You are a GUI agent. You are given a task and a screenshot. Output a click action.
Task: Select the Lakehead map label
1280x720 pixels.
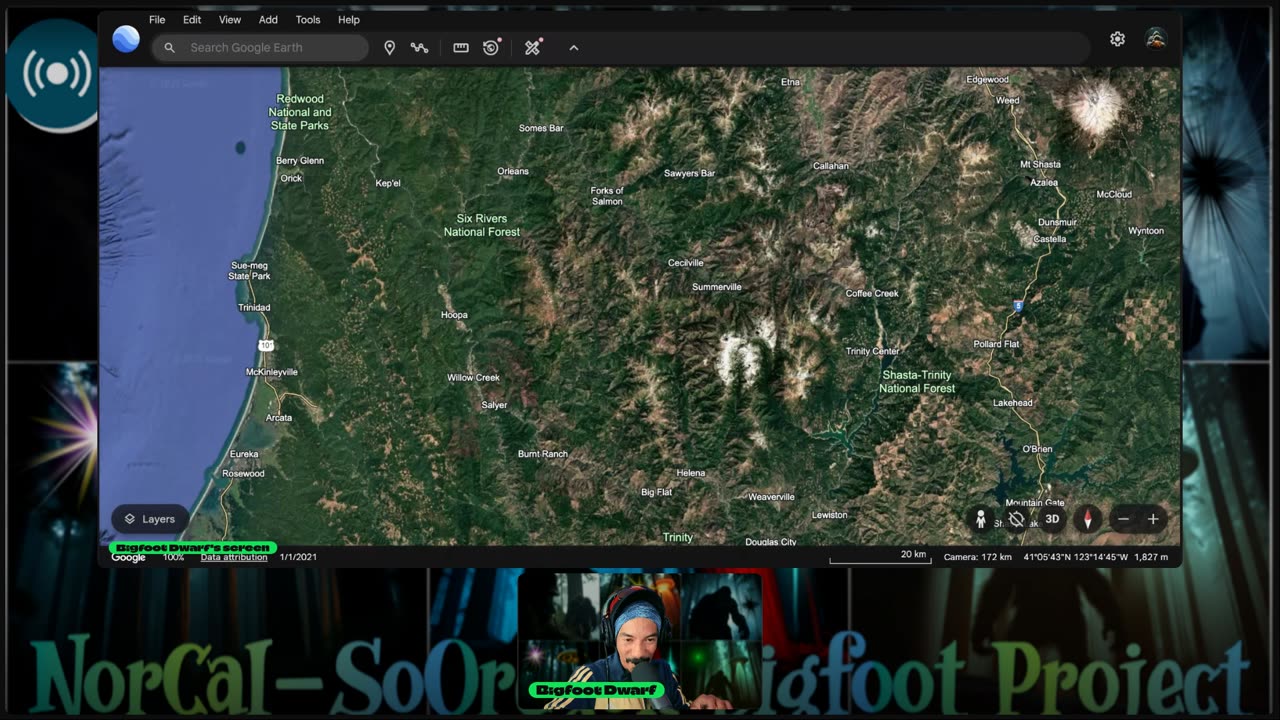1013,403
